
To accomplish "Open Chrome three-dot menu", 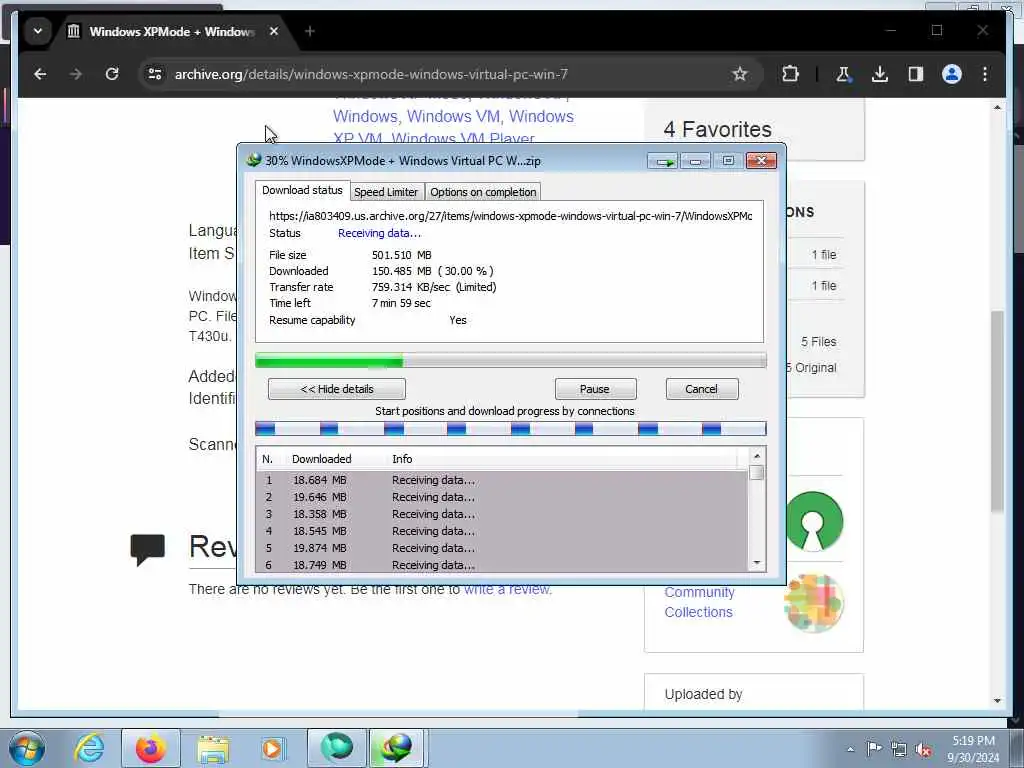I will (x=985, y=74).
